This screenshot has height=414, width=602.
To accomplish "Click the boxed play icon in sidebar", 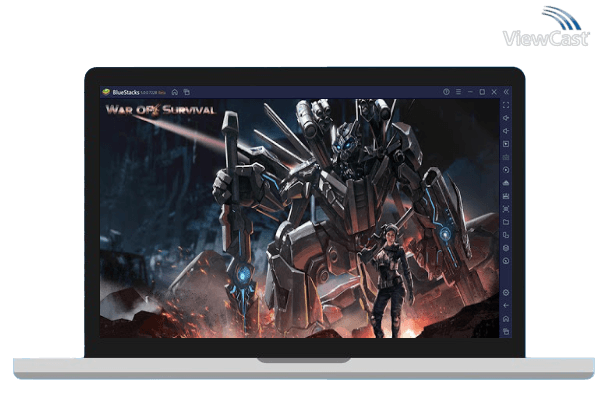I will [x=506, y=144].
